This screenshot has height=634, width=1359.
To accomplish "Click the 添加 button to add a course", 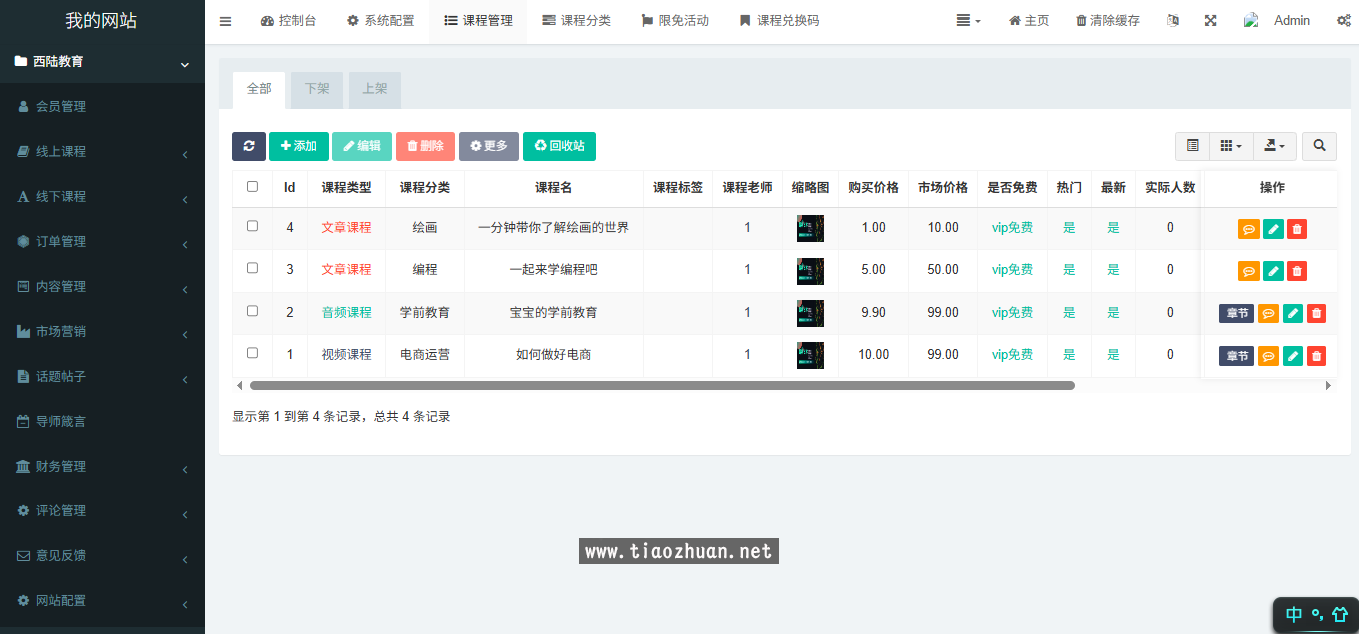I will click(299, 145).
